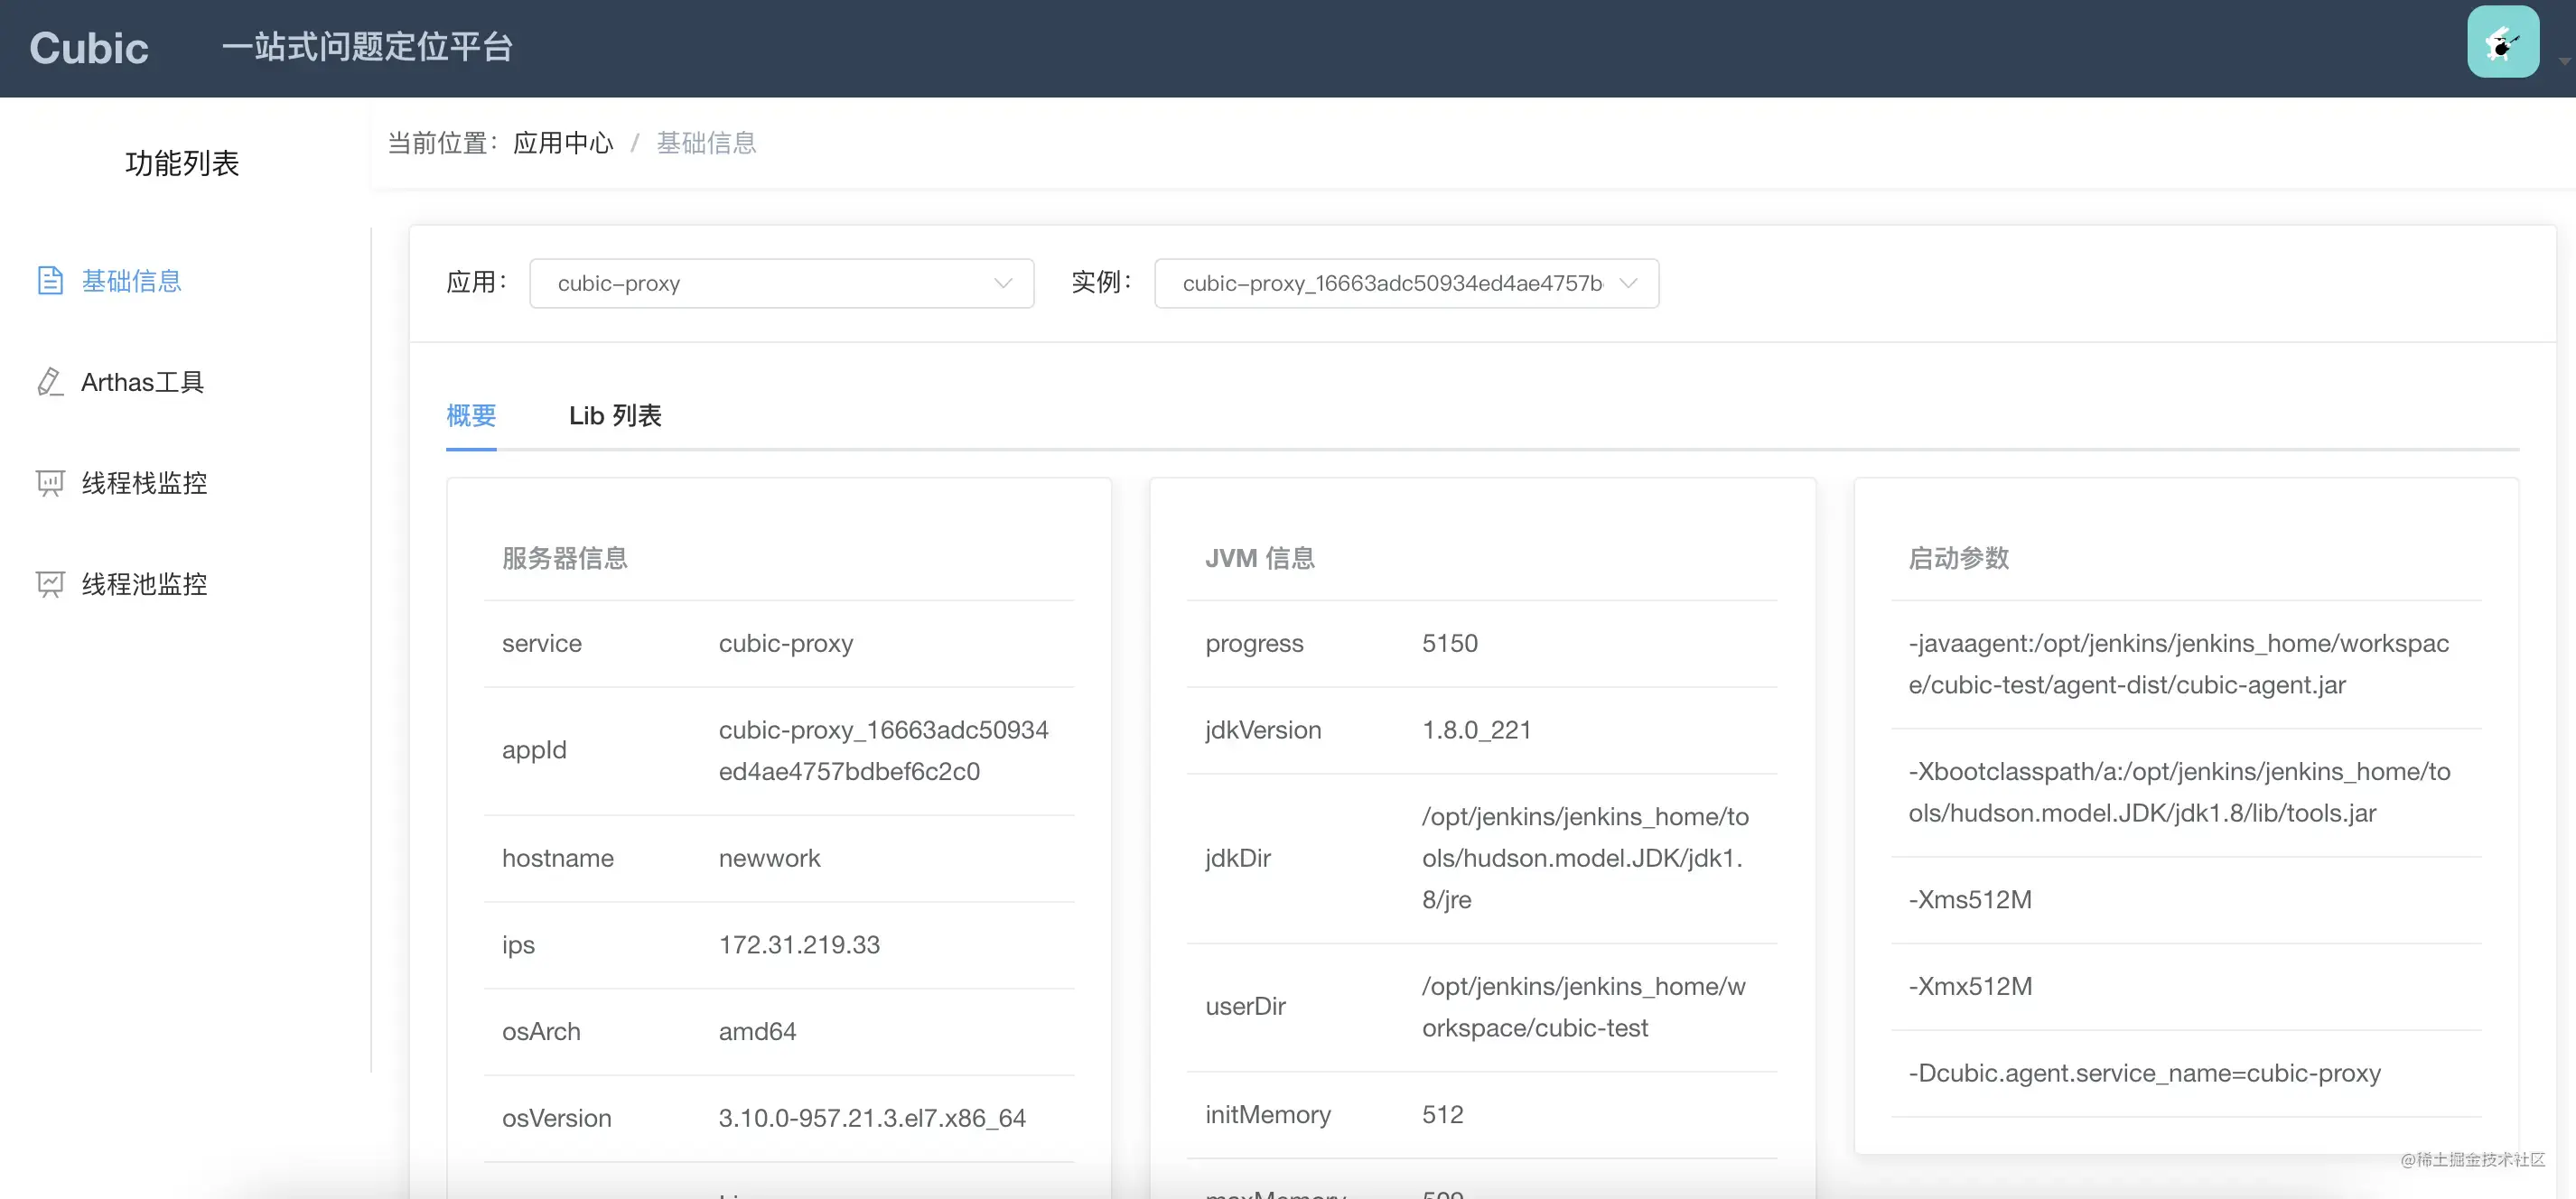2576x1199 pixels.
Task: Click the 基础信息 document icon in sidebar
Action: 50,281
